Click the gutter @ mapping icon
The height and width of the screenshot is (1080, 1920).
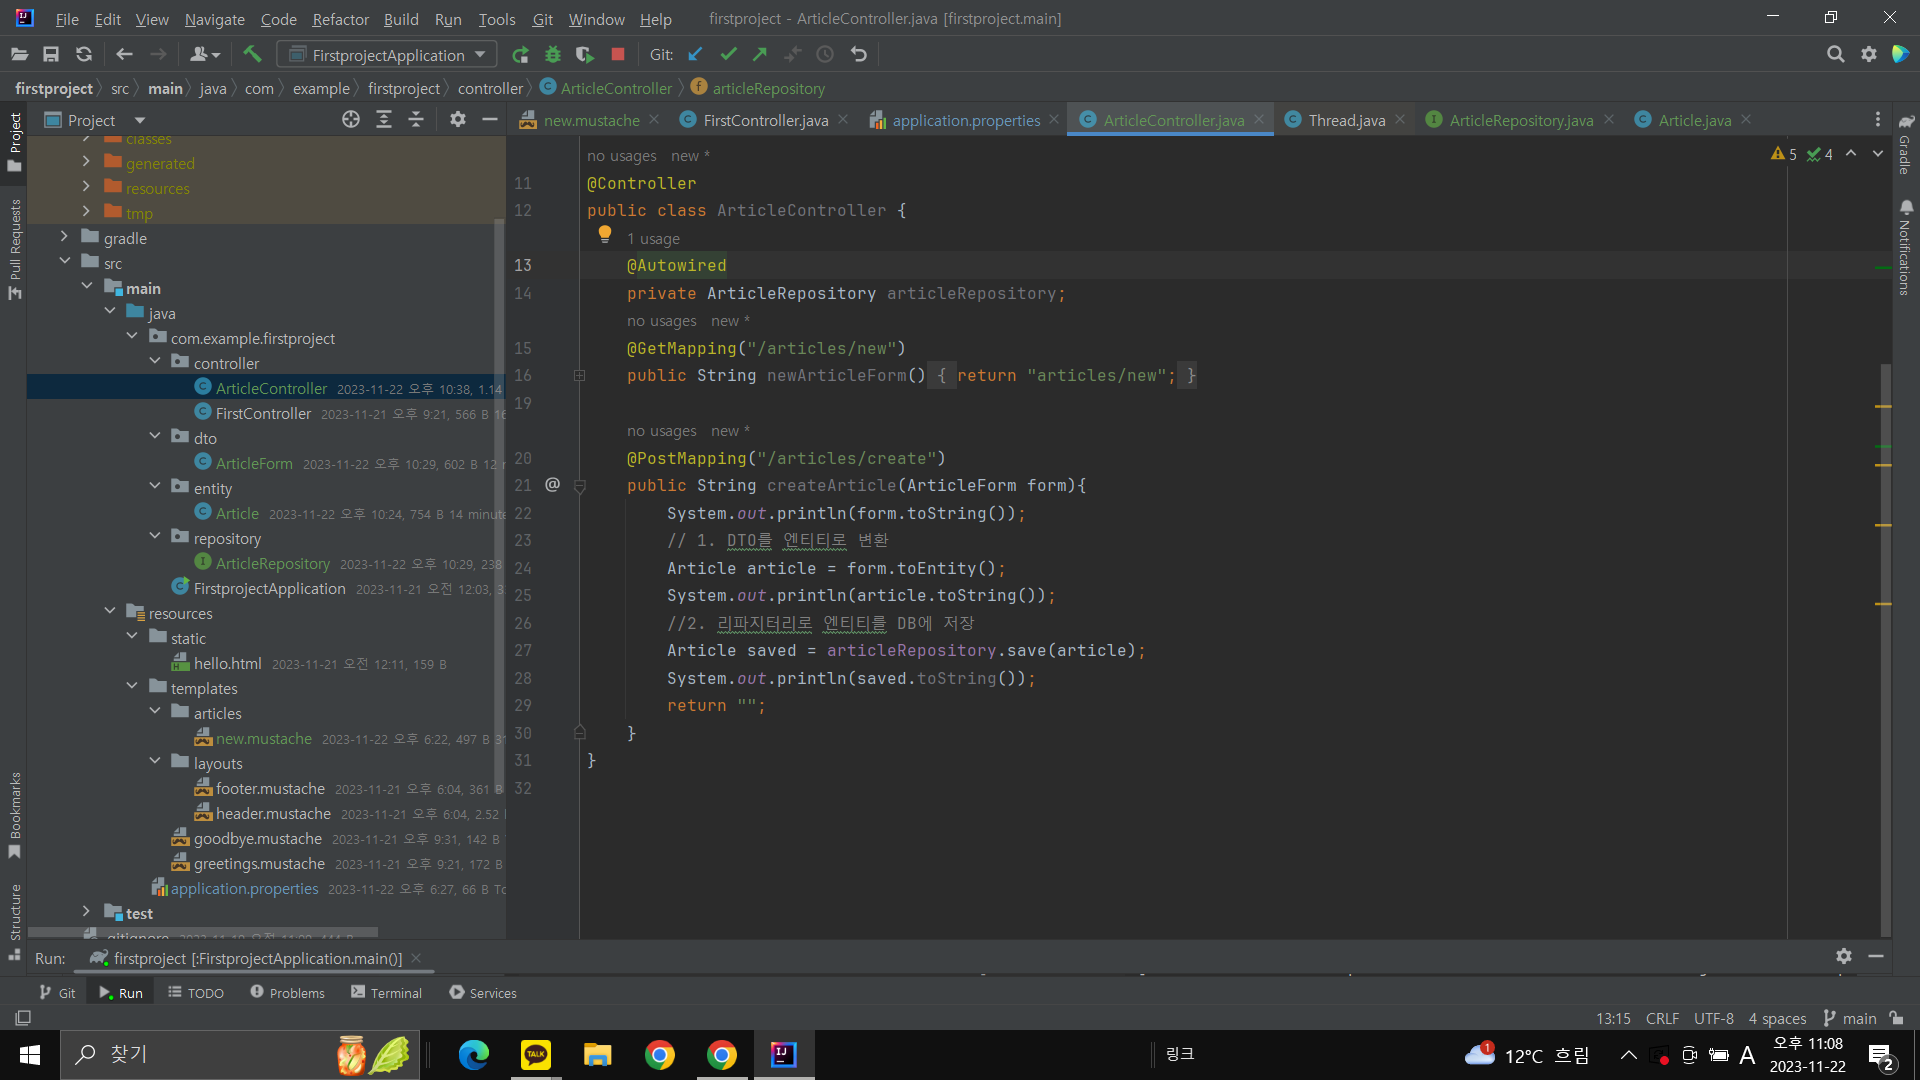pos(552,485)
